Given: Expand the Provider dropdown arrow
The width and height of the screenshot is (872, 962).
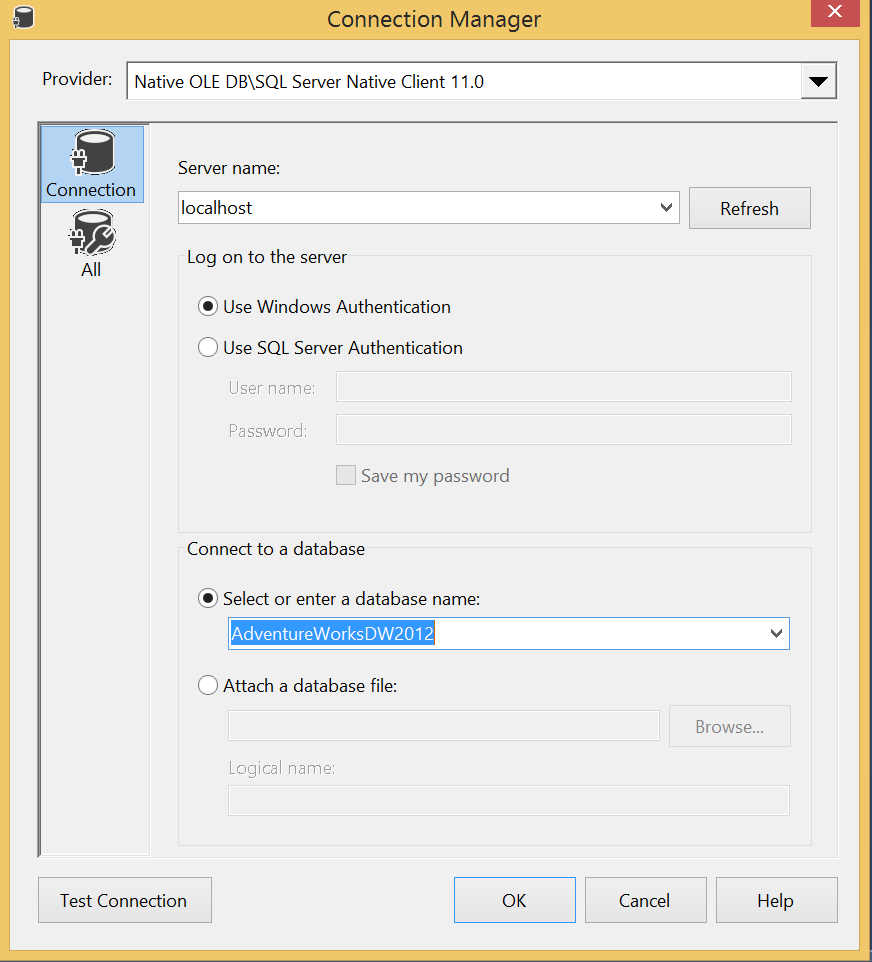Looking at the screenshot, I should [x=819, y=81].
